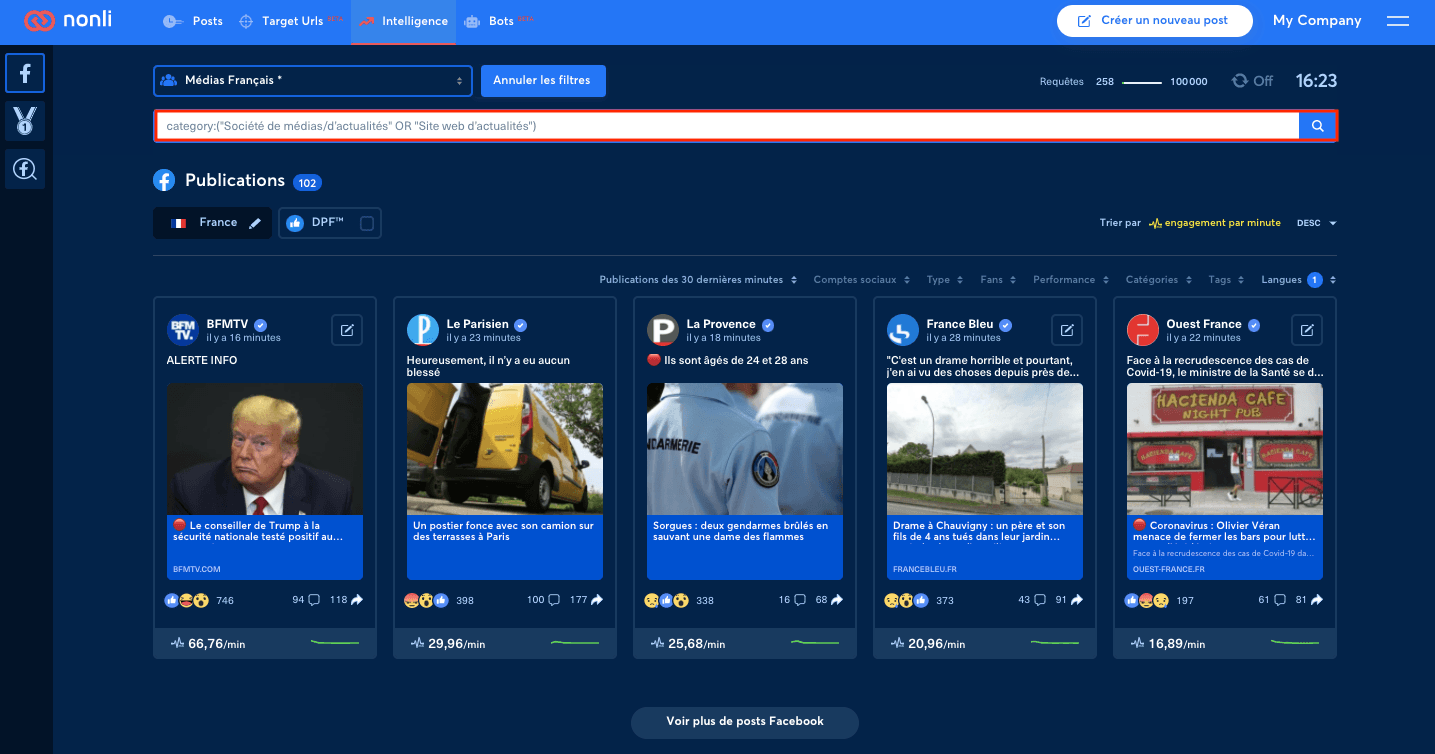Click the Drame à Chauvigny headline

pyautogui.click(x=979, y=531)
